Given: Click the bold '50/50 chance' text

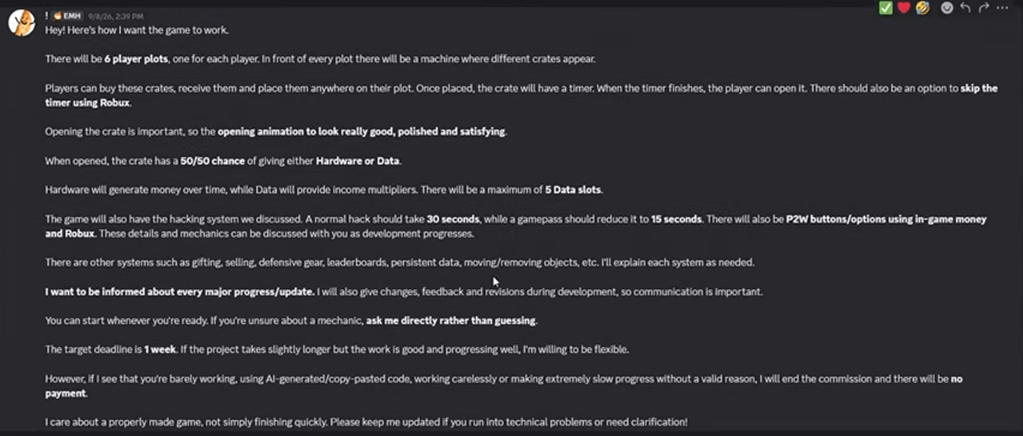Looking at the screenshot, I should tap(212, 161).
